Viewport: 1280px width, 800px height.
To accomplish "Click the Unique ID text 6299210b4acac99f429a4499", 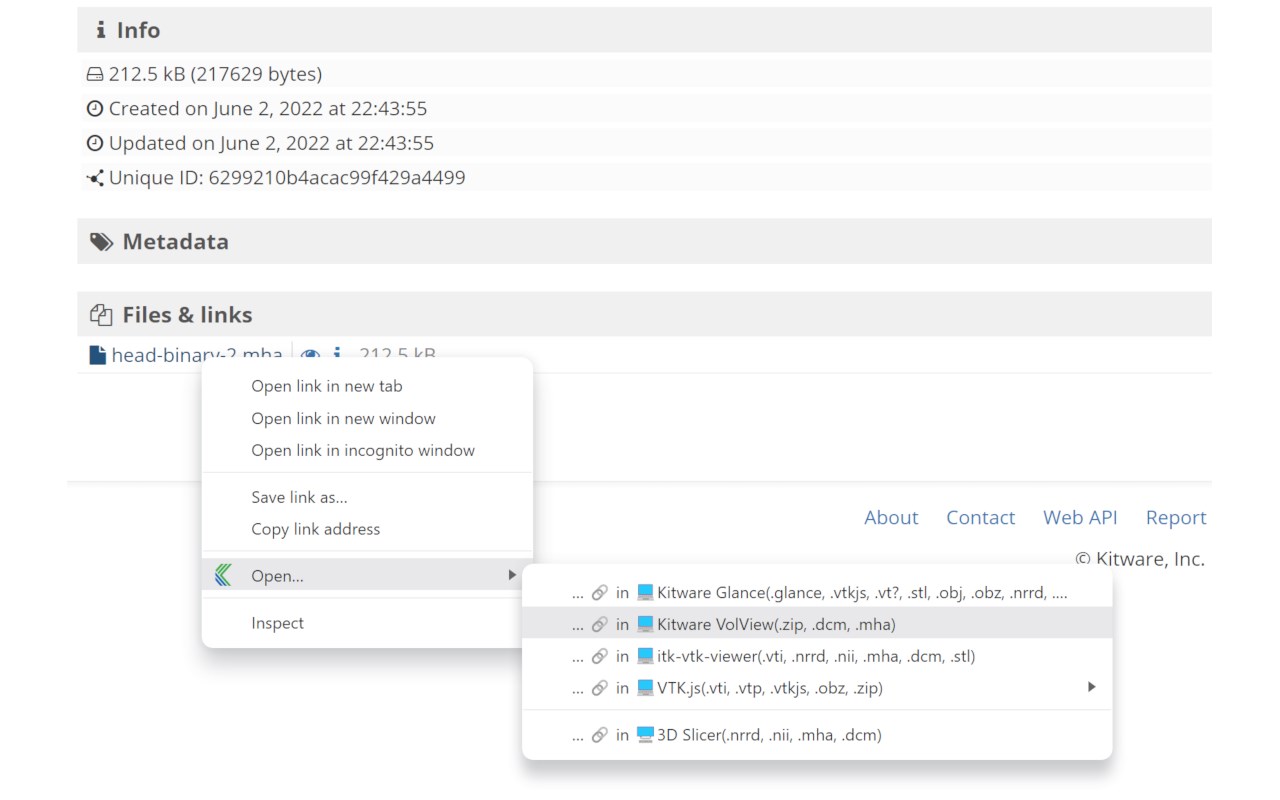I will (x=337, y=178).
